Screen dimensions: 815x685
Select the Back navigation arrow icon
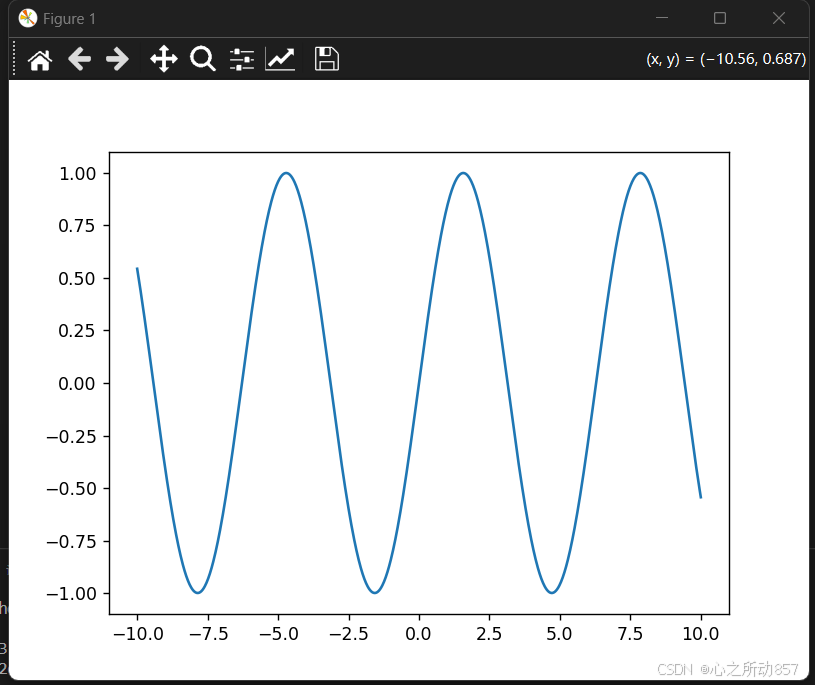(79, 59)
